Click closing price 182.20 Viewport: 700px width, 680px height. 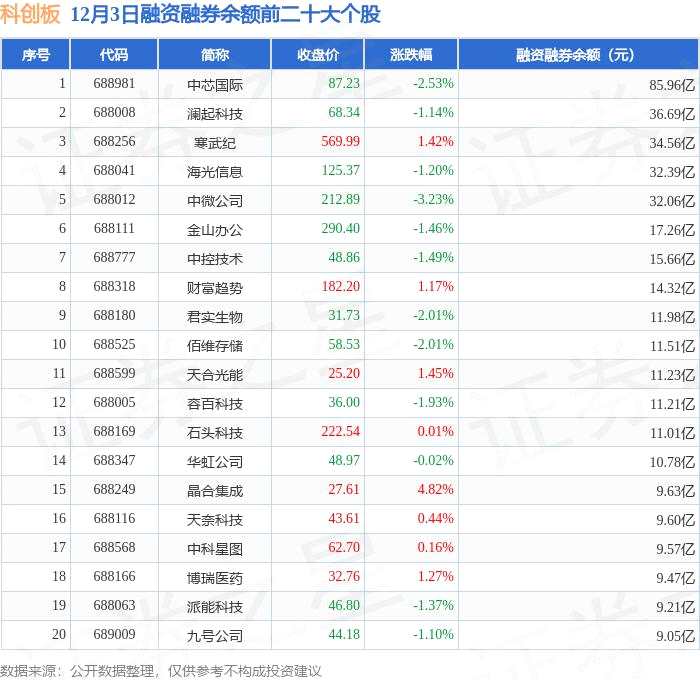(340, 286)
